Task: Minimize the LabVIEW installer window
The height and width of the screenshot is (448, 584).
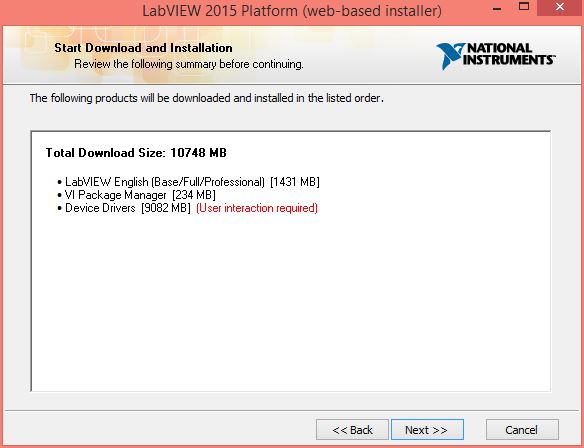Action: click(497, 7)
